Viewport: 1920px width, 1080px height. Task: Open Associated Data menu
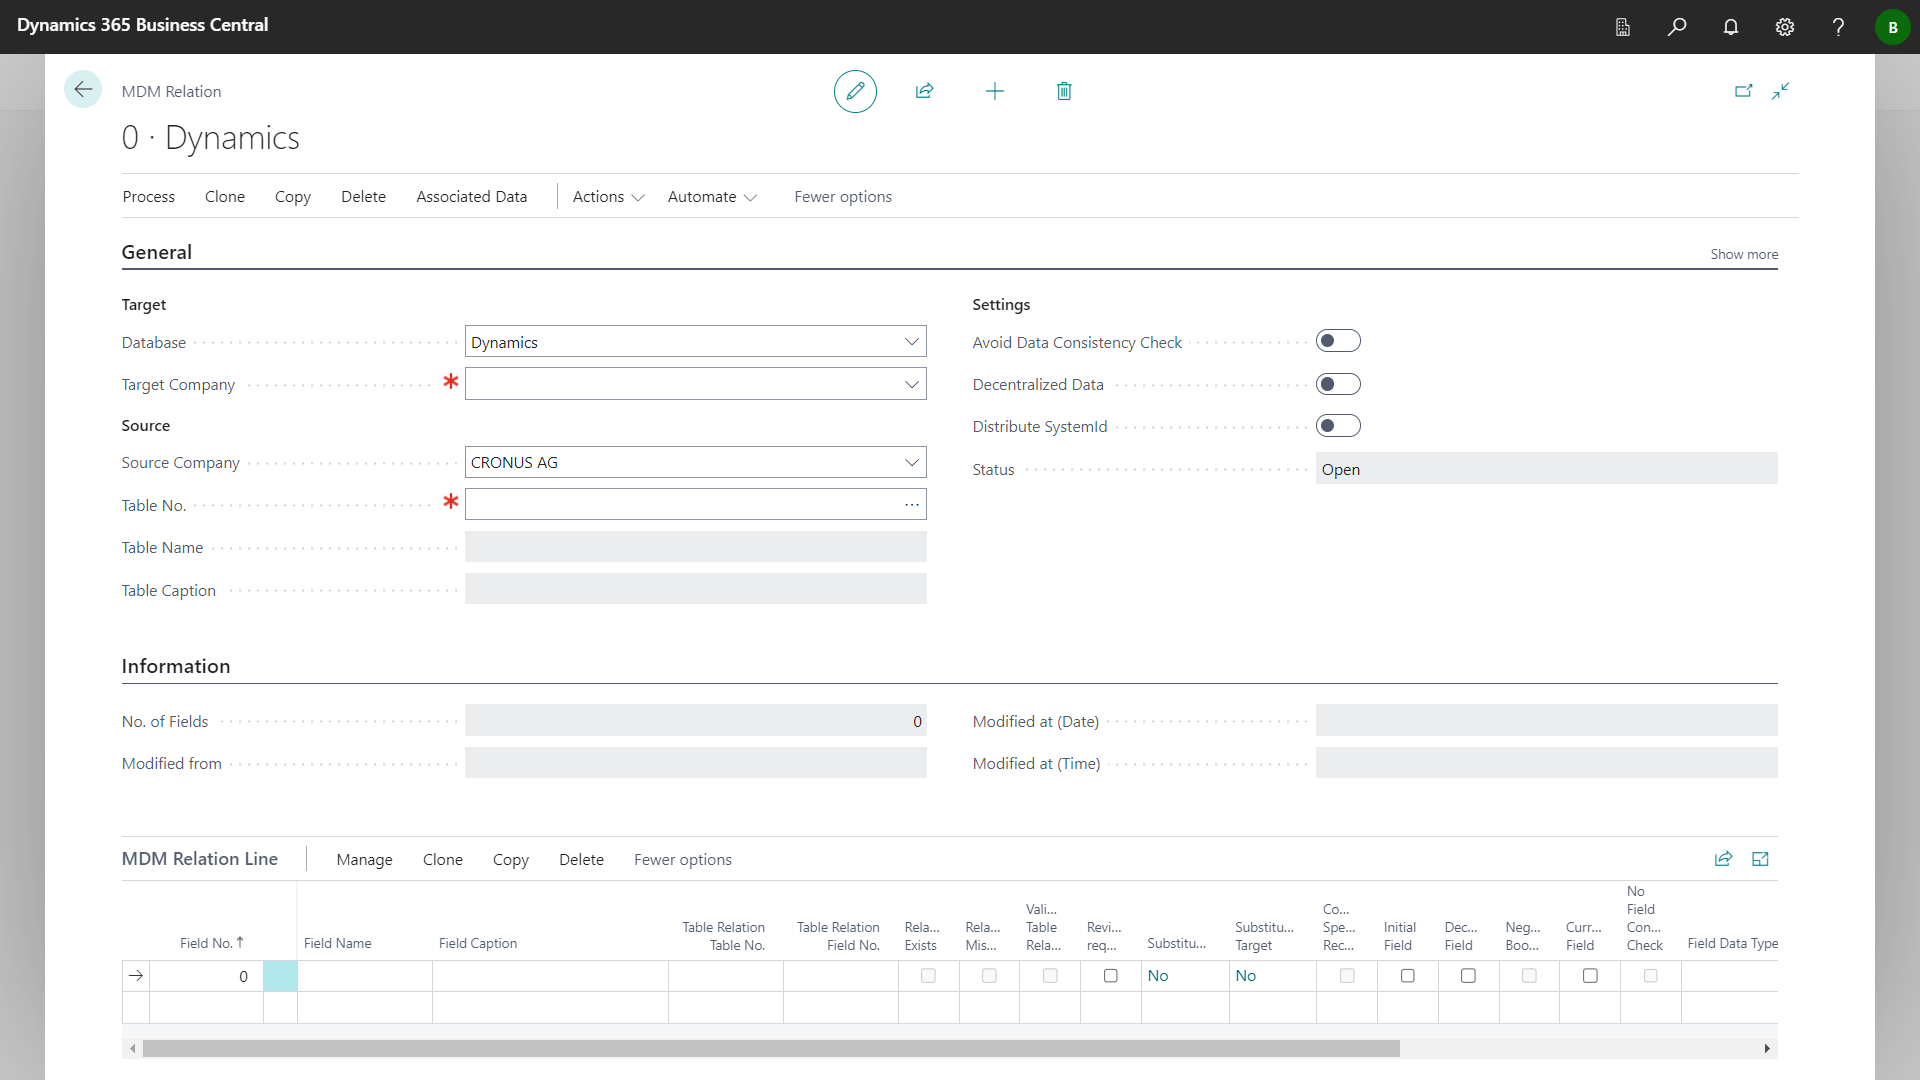click(472, 197)
